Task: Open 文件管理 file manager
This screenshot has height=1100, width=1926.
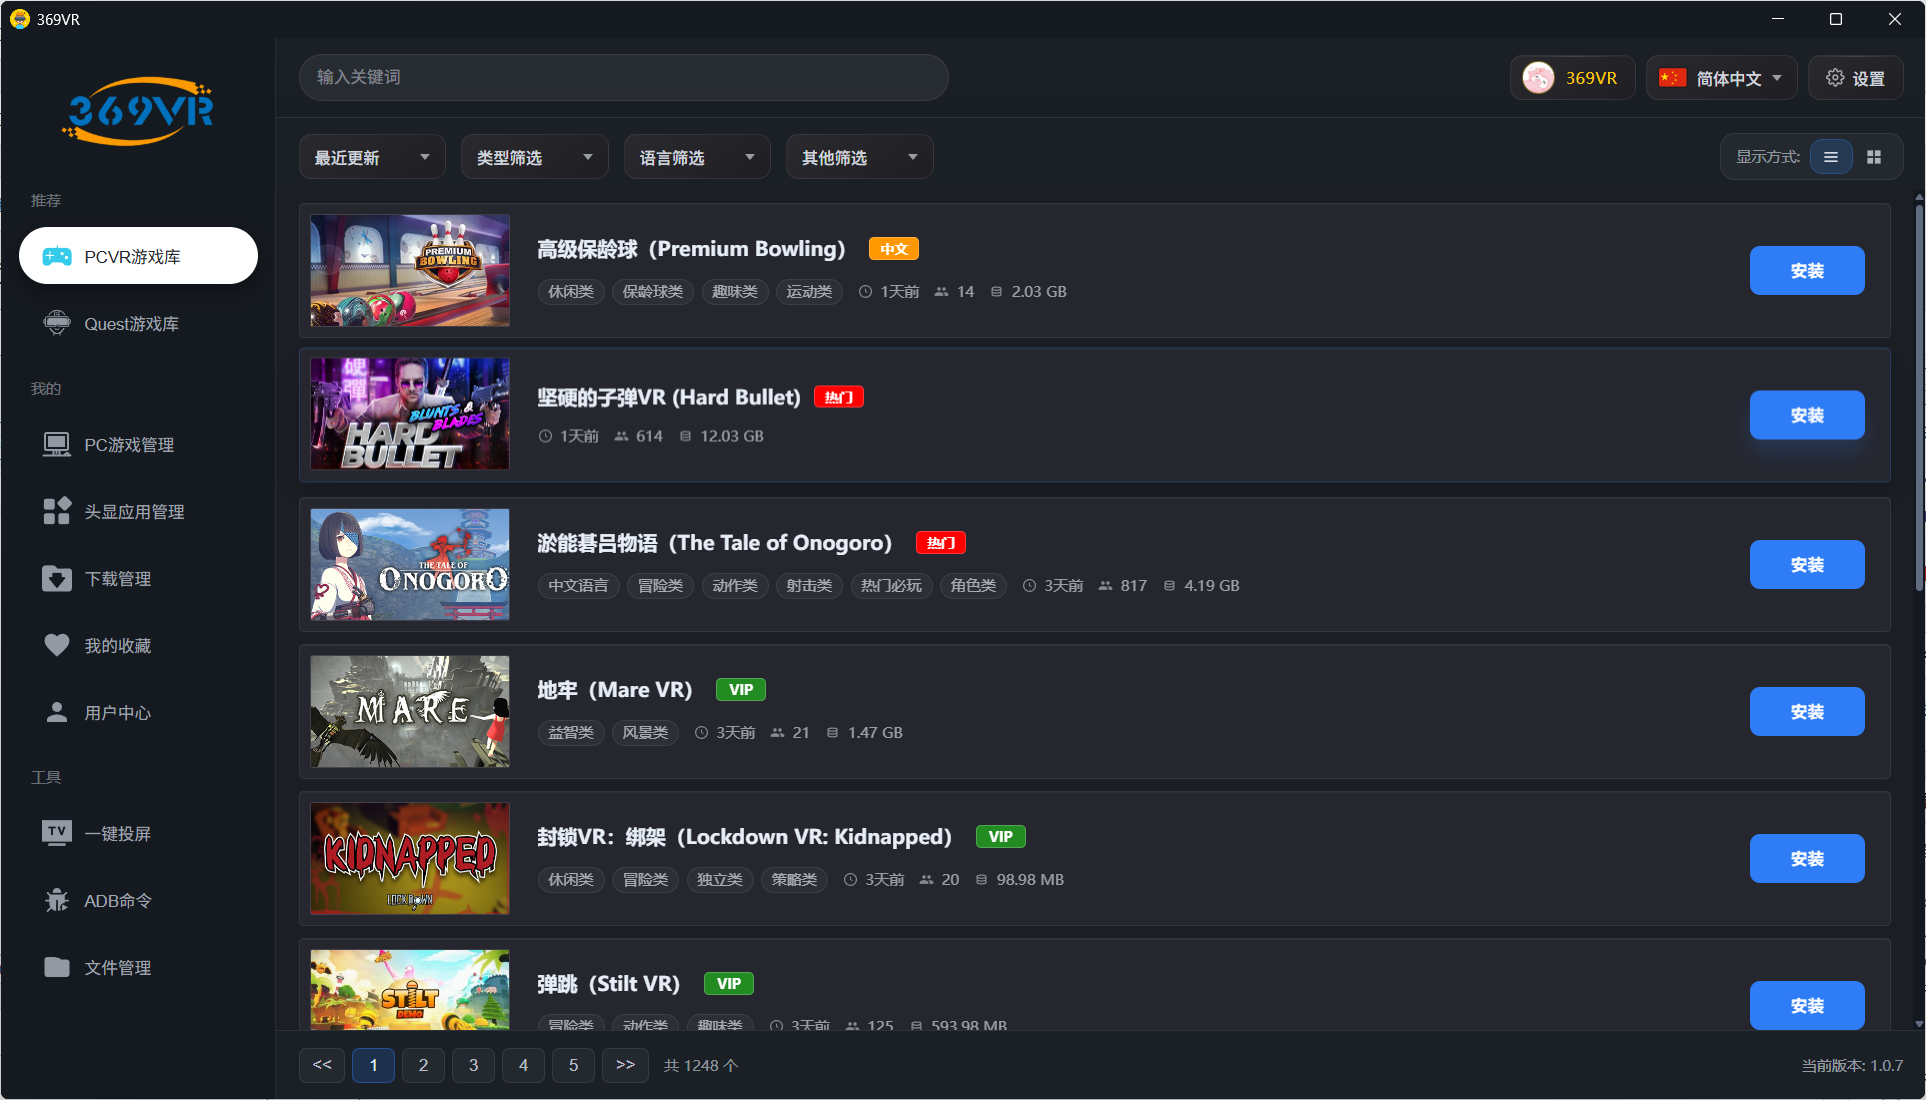Action: coord(117,967)
